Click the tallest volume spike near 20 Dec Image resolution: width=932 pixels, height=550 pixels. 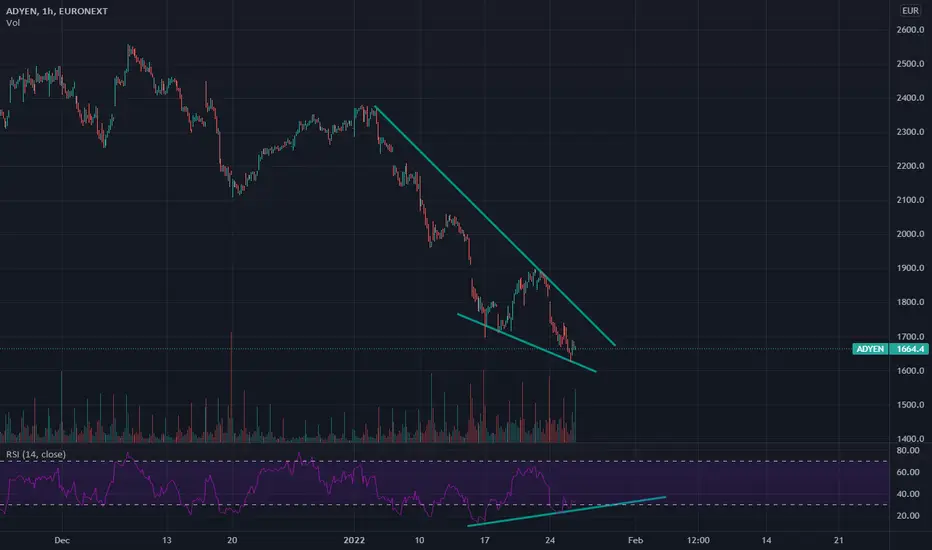pos(231,387)
